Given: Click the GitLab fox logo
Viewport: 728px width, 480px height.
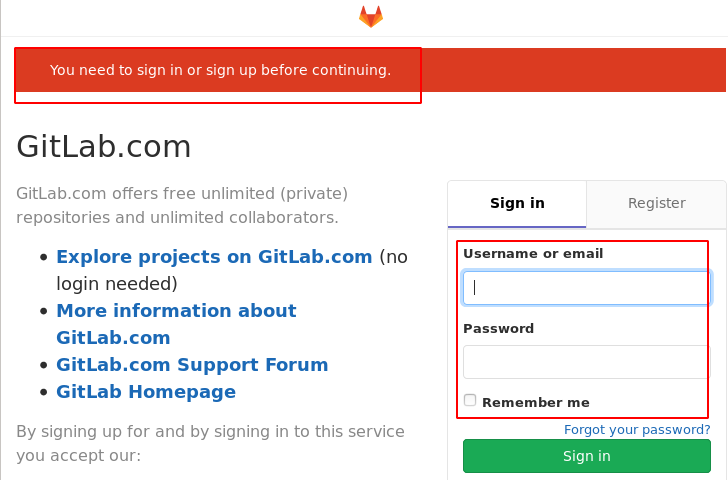Looking at the screenshot, I should click(x=371, y=17).
